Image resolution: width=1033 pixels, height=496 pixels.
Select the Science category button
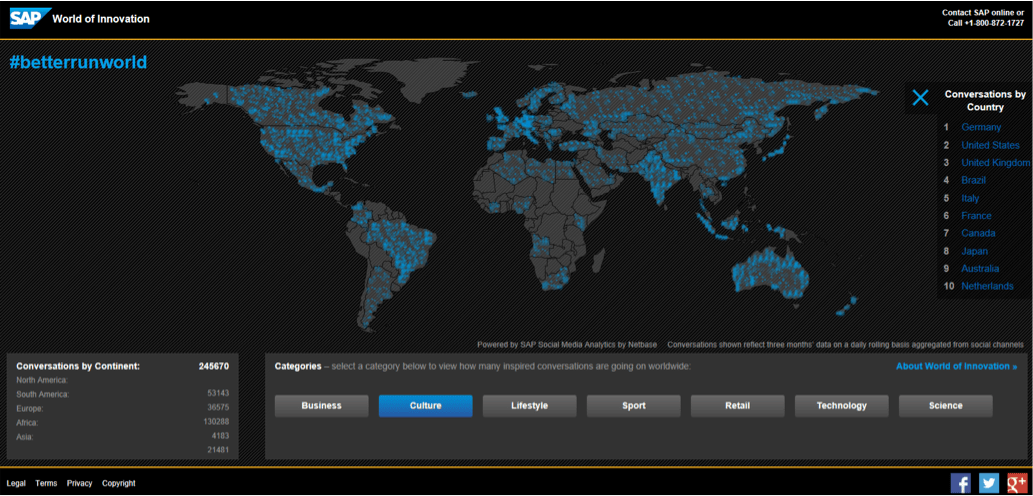pos(946,406)
